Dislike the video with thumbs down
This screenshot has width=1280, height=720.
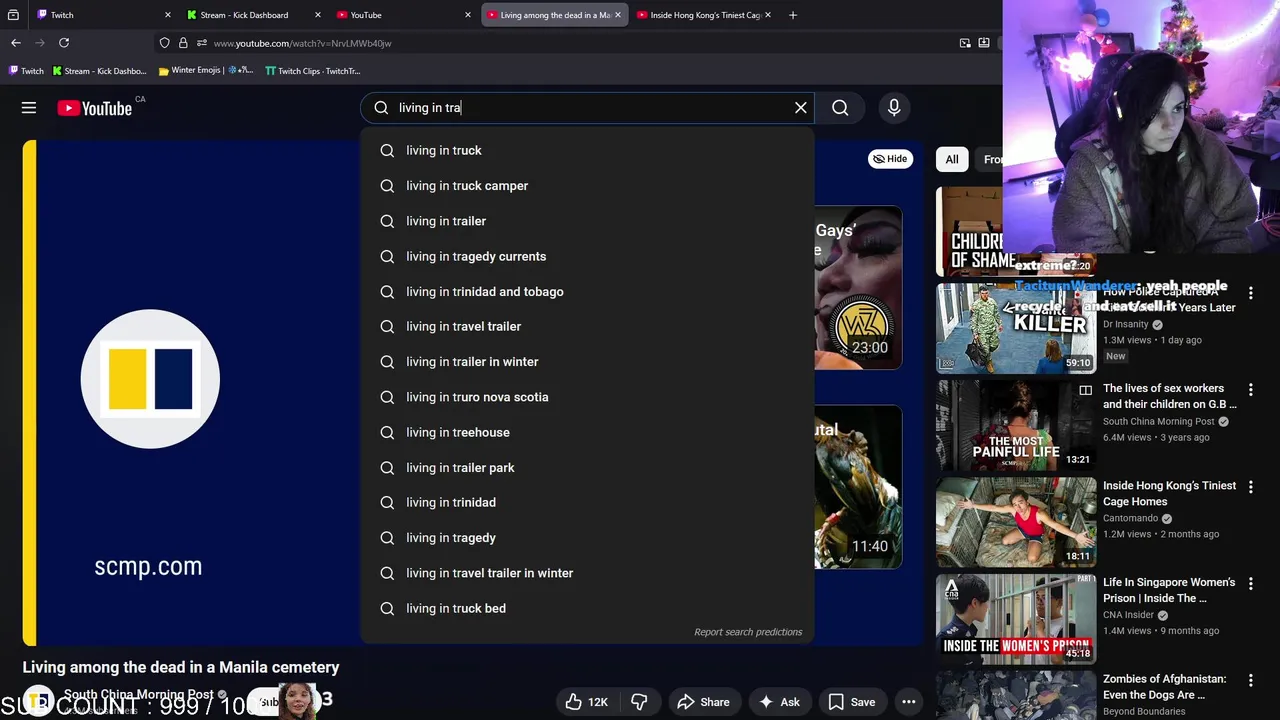[639, 702]
